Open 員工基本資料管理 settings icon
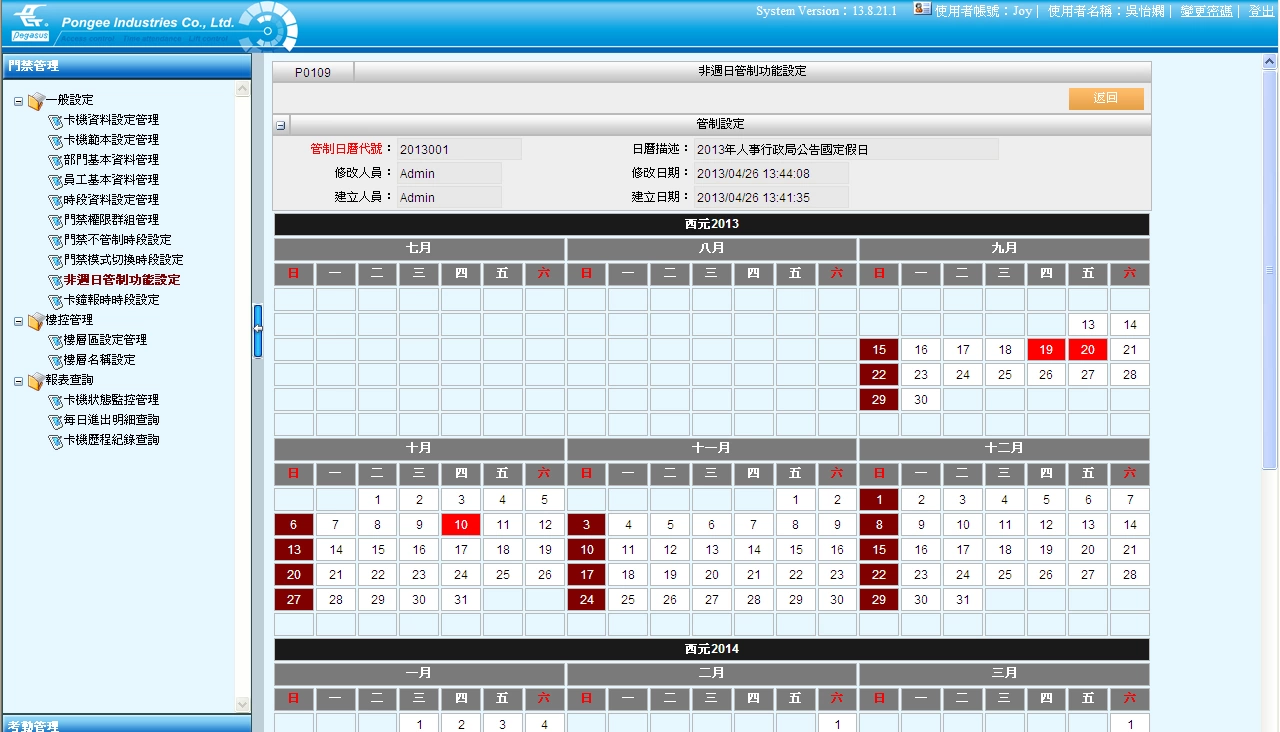 57,180
